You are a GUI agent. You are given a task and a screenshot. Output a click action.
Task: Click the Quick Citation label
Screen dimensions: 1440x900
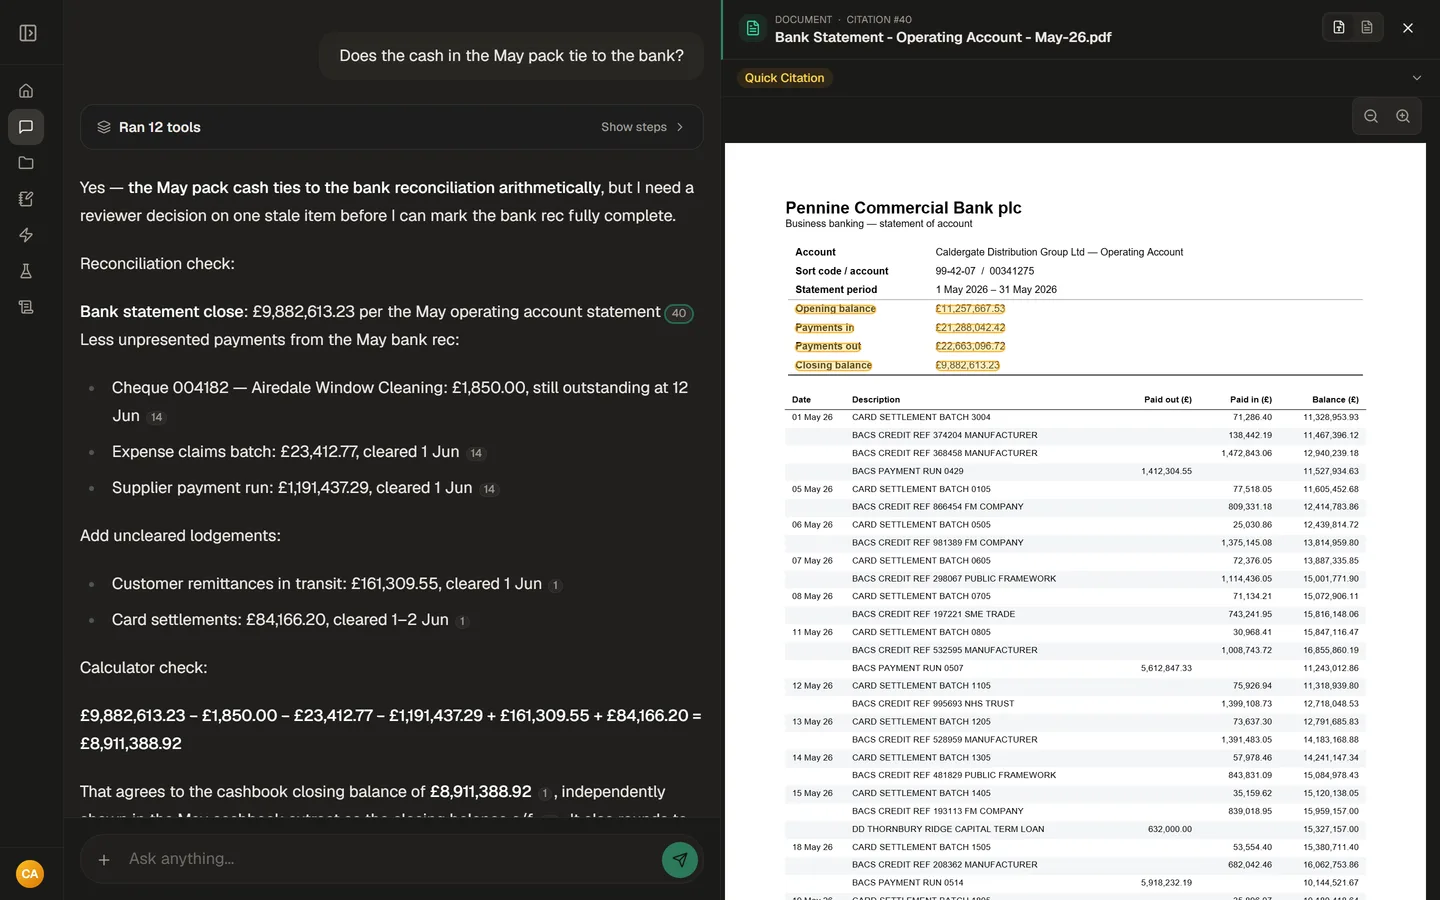785,78
